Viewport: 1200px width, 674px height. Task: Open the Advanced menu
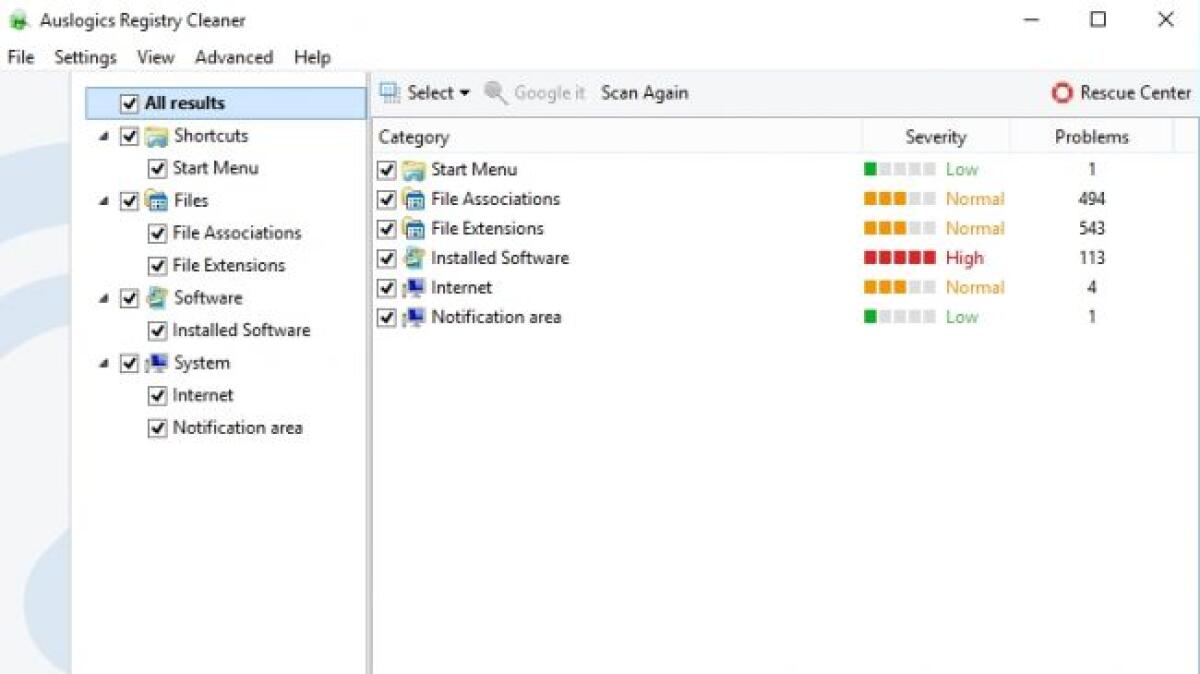coord(233,57)
